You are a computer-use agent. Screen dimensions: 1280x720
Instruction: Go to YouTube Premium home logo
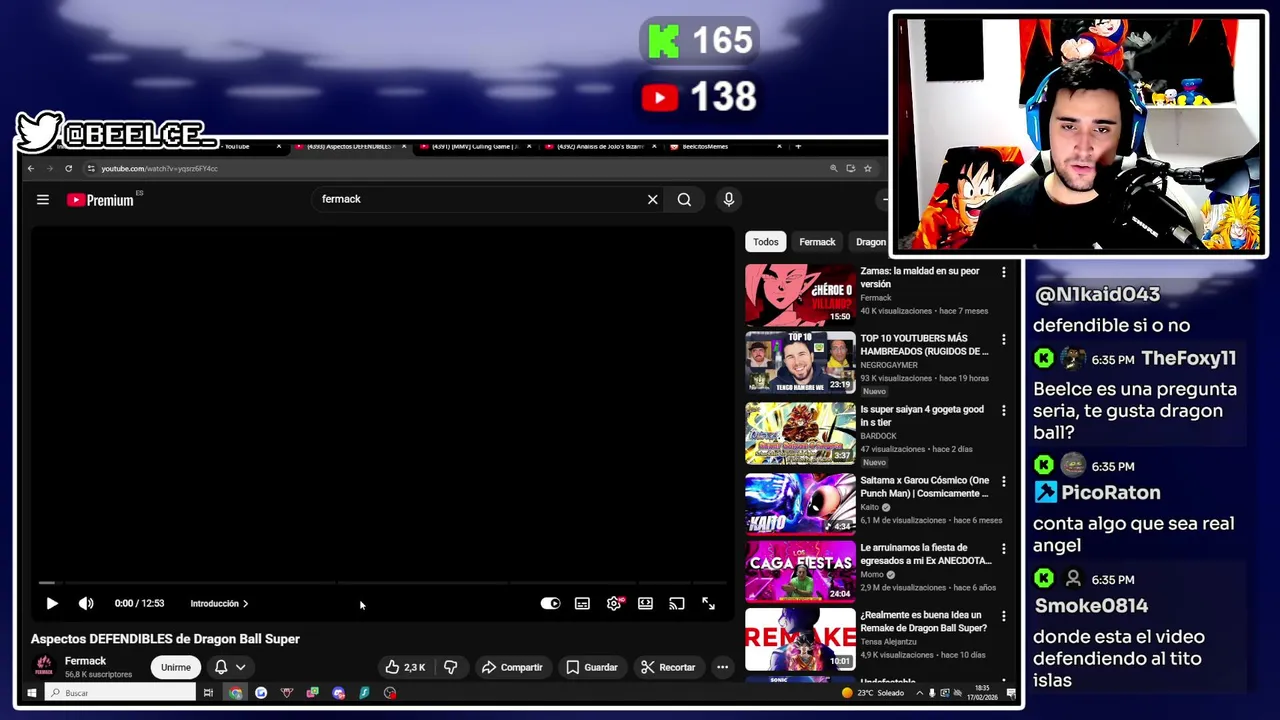100,200
